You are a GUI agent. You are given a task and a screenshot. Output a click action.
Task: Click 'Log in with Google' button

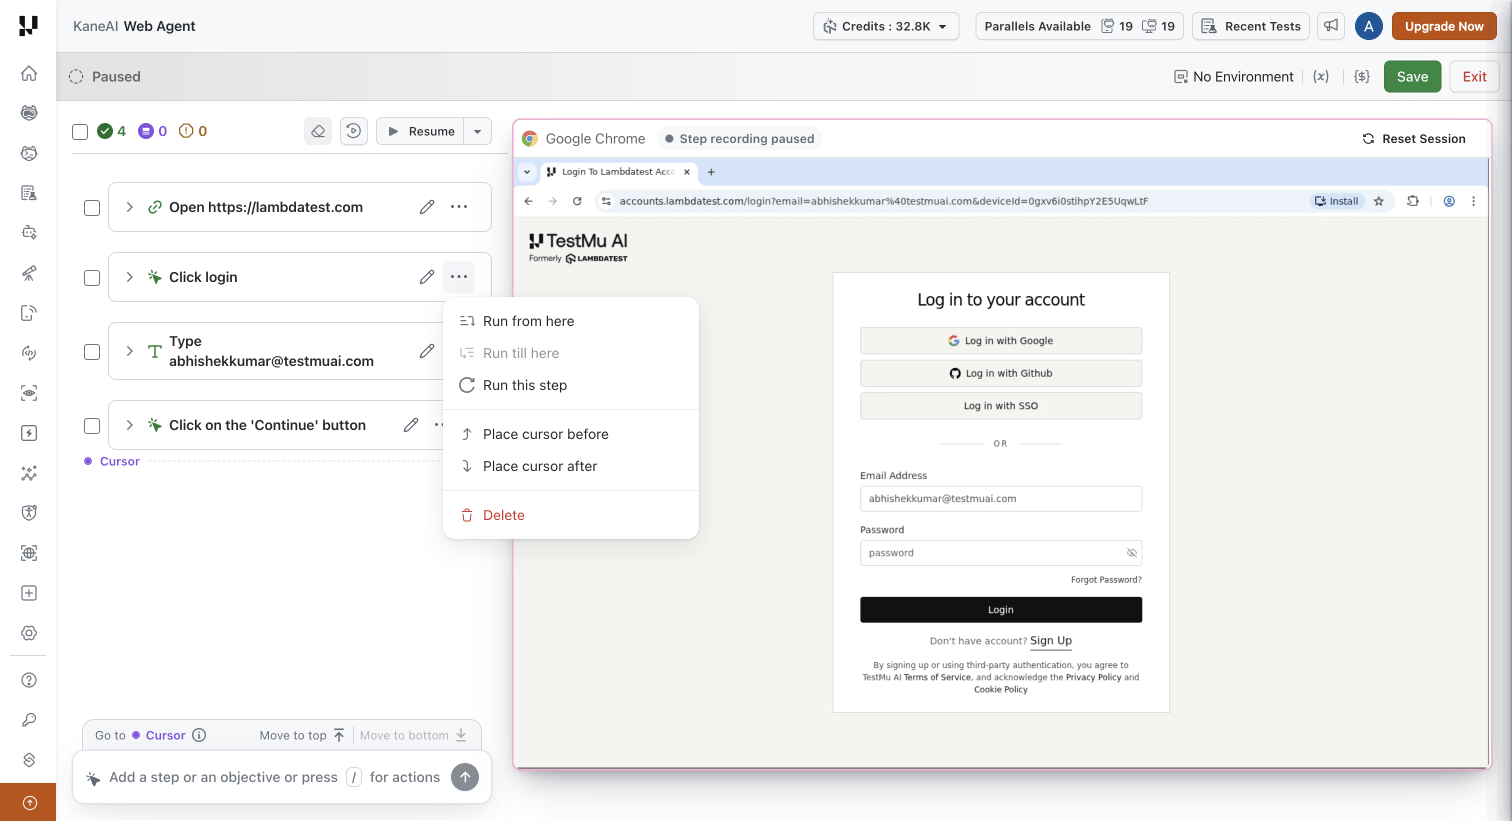[1001, 341]
